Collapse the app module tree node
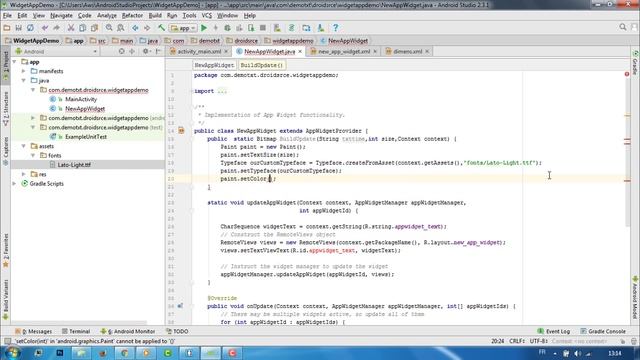Viewport: 640px width, 360px height. pyautogui.click(x=15, y=62)
